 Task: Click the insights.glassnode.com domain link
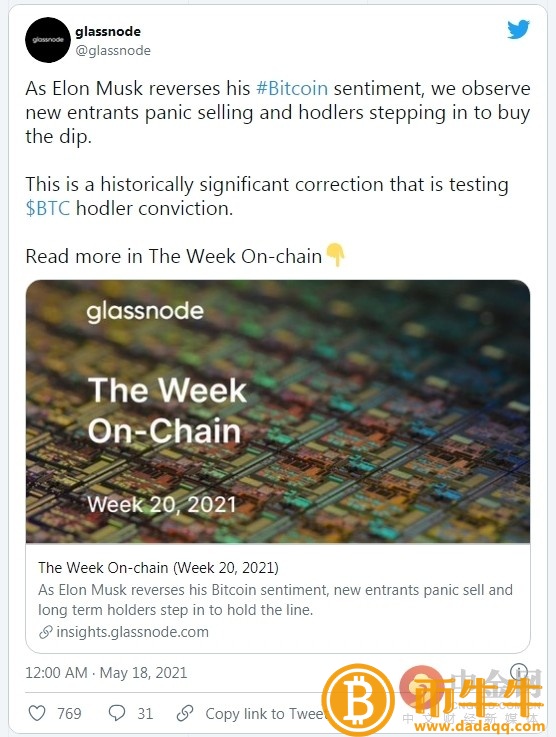click(x=133, y=632)
